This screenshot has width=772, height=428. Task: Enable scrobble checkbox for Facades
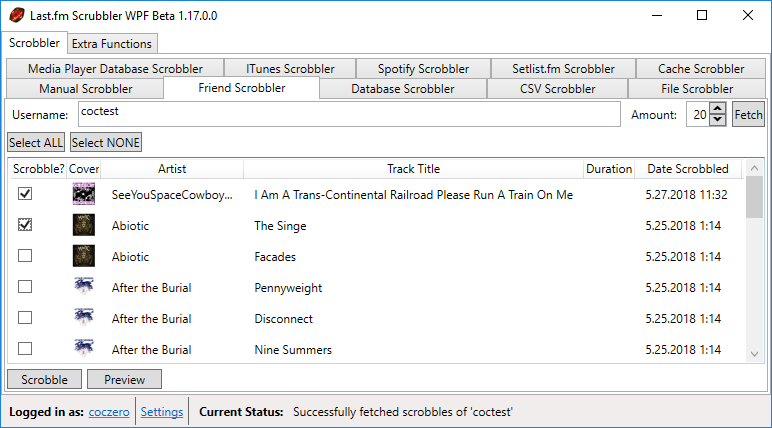click(x=25, y=257)
